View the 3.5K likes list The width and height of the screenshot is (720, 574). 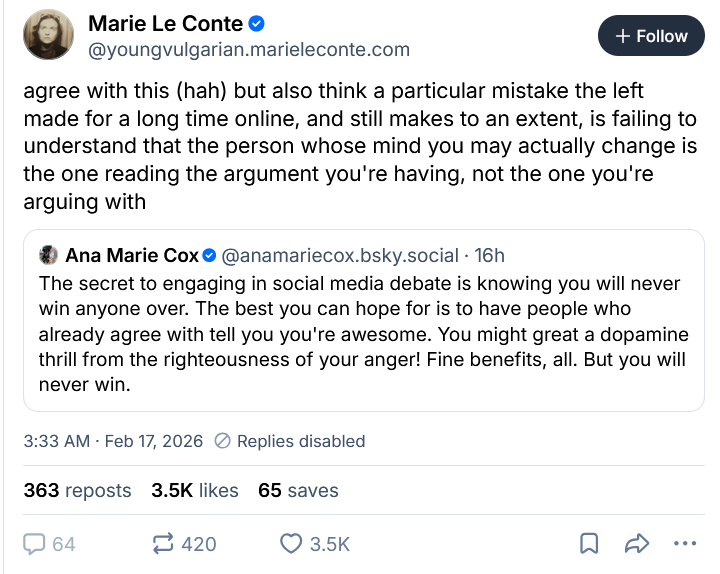[195, 490]
